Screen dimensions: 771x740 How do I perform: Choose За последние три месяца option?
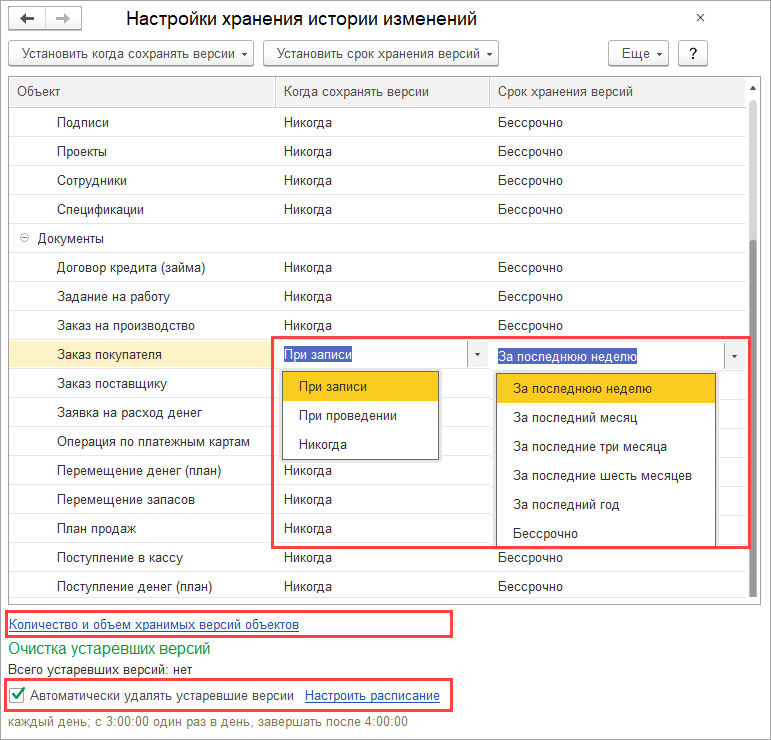[x=589, y=446]
